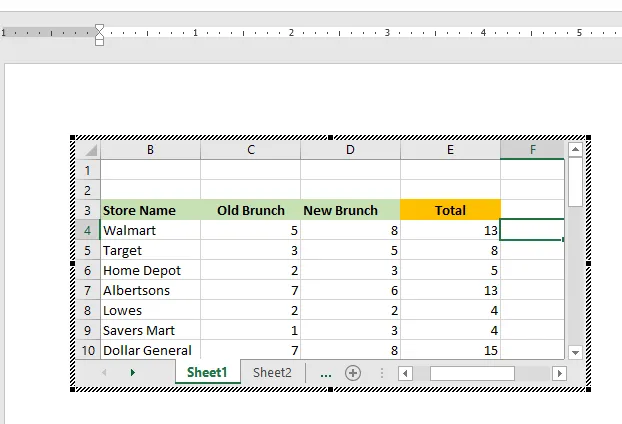Image resolution: width=622 pixels, height=424 pixels.
Task: Open the hidden sheets ellipsis
Action: point(326,374)
